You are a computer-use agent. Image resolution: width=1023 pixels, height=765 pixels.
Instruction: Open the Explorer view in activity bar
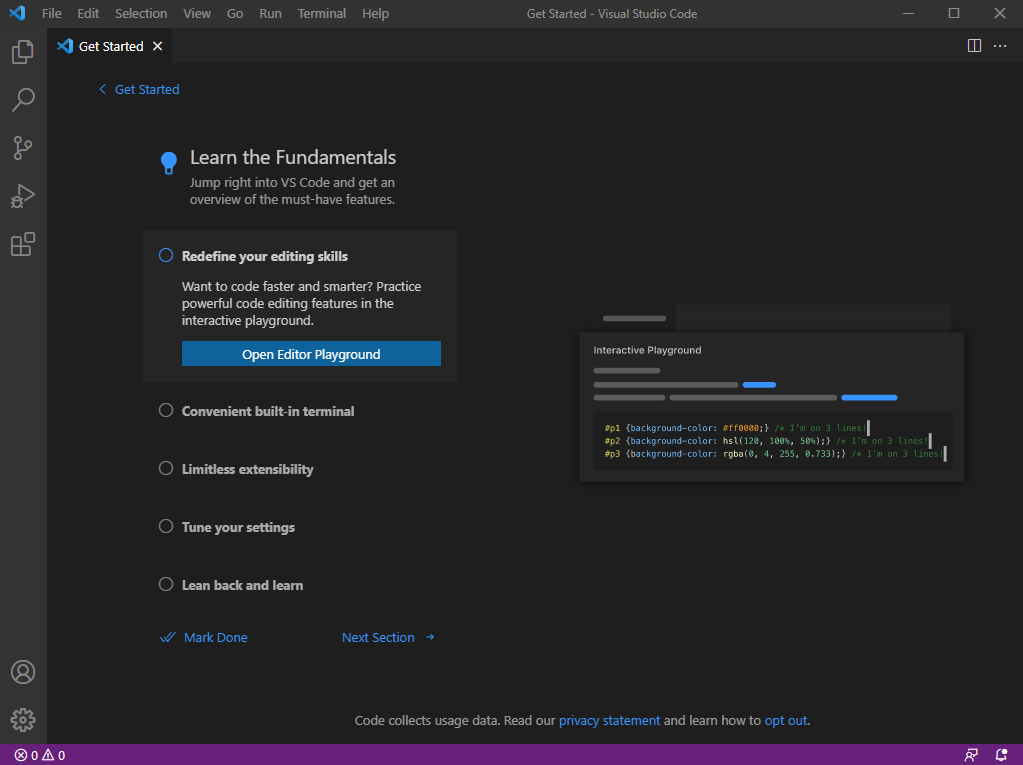pyautogui.click(x=23, y=52)
